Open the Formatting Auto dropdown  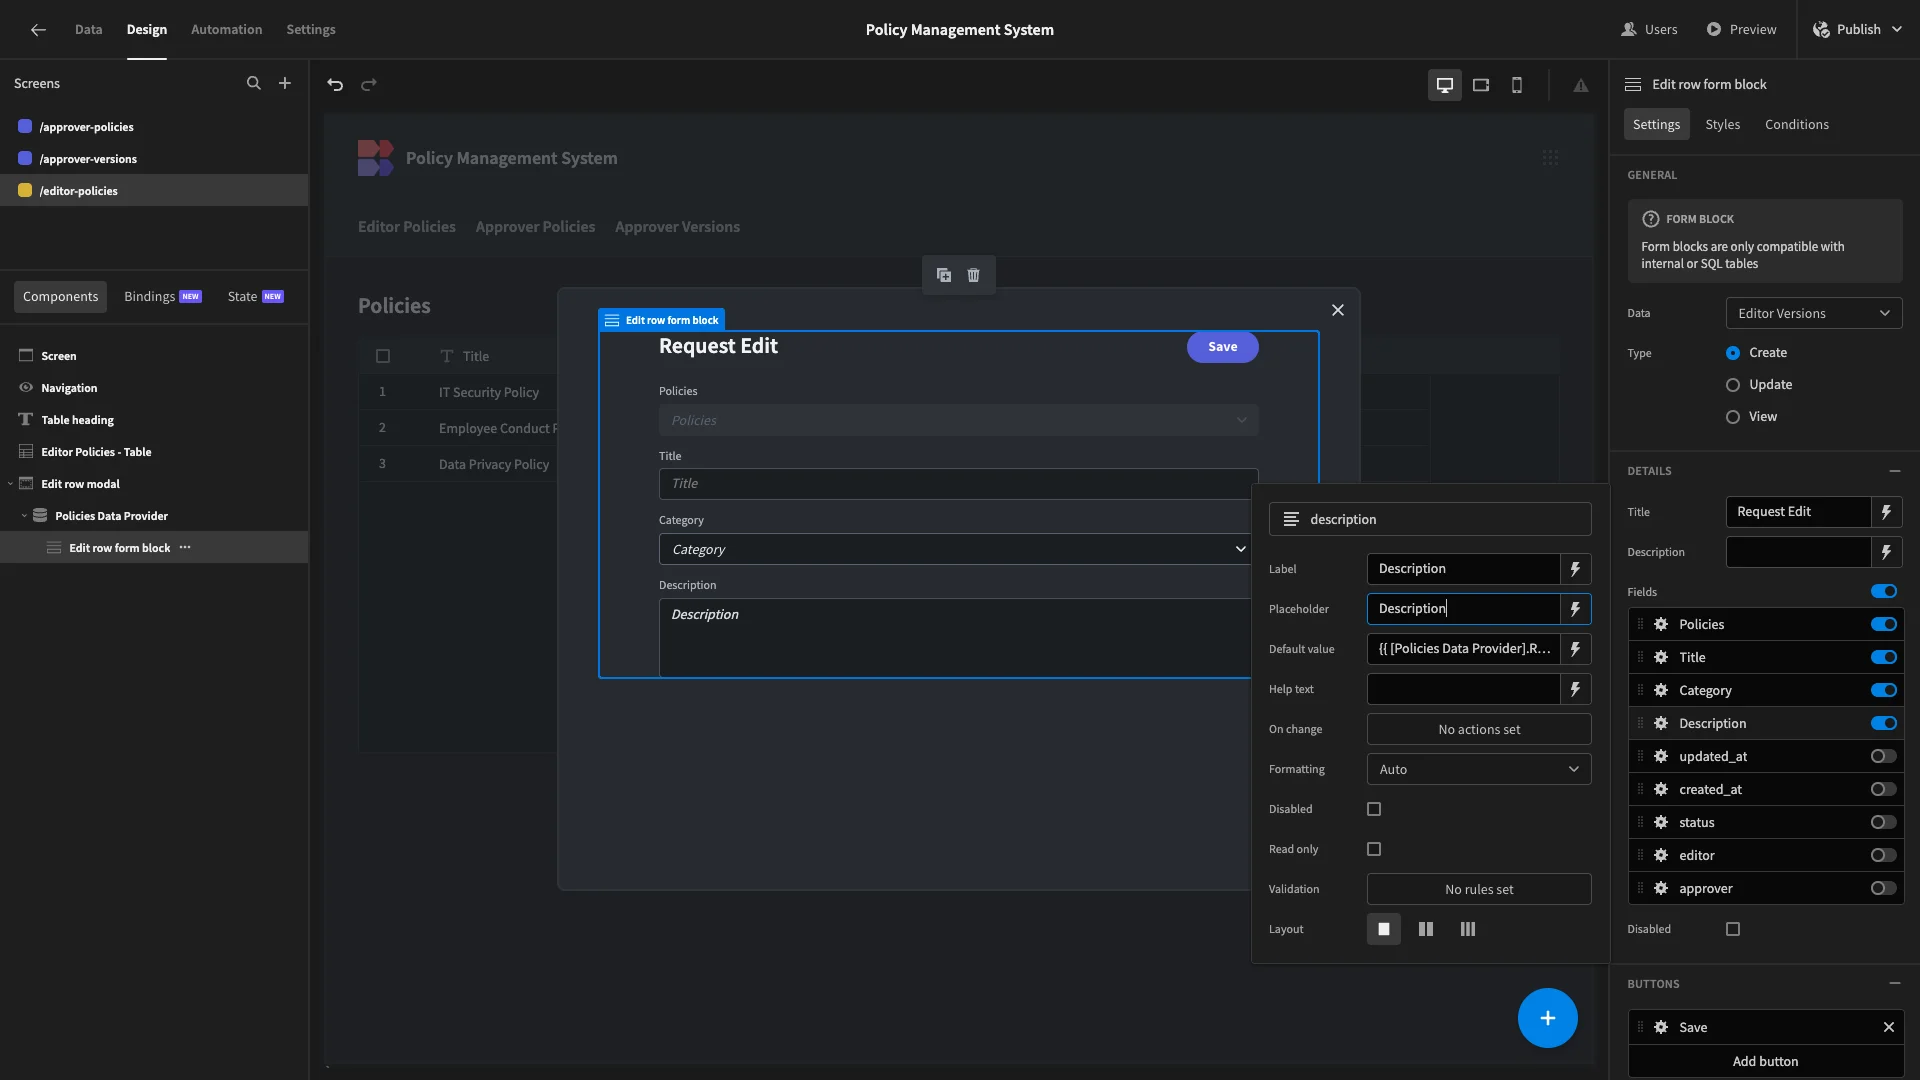pyautogui.click(x=1479, y=769)
